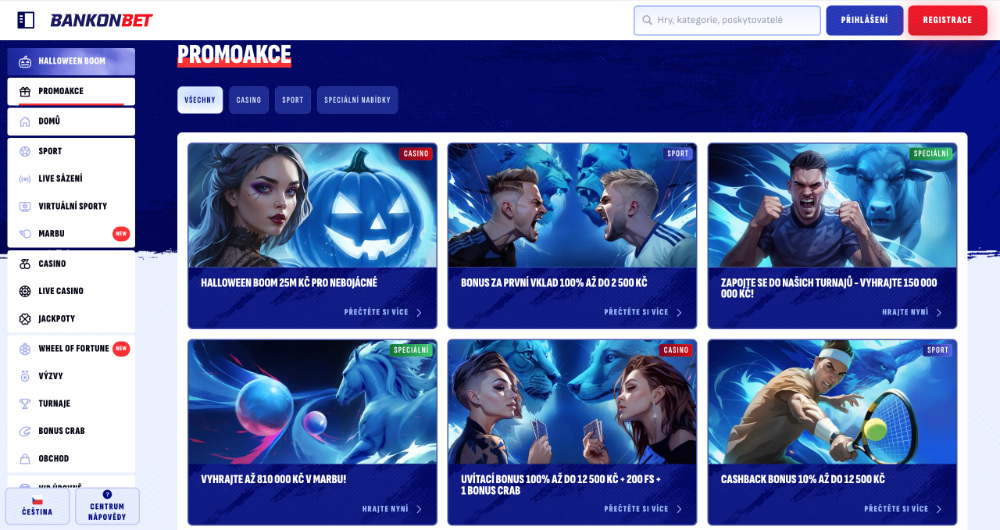Open the Centrum nápovědy help button
The image size is (1000, 530).
tap(107, 506)
